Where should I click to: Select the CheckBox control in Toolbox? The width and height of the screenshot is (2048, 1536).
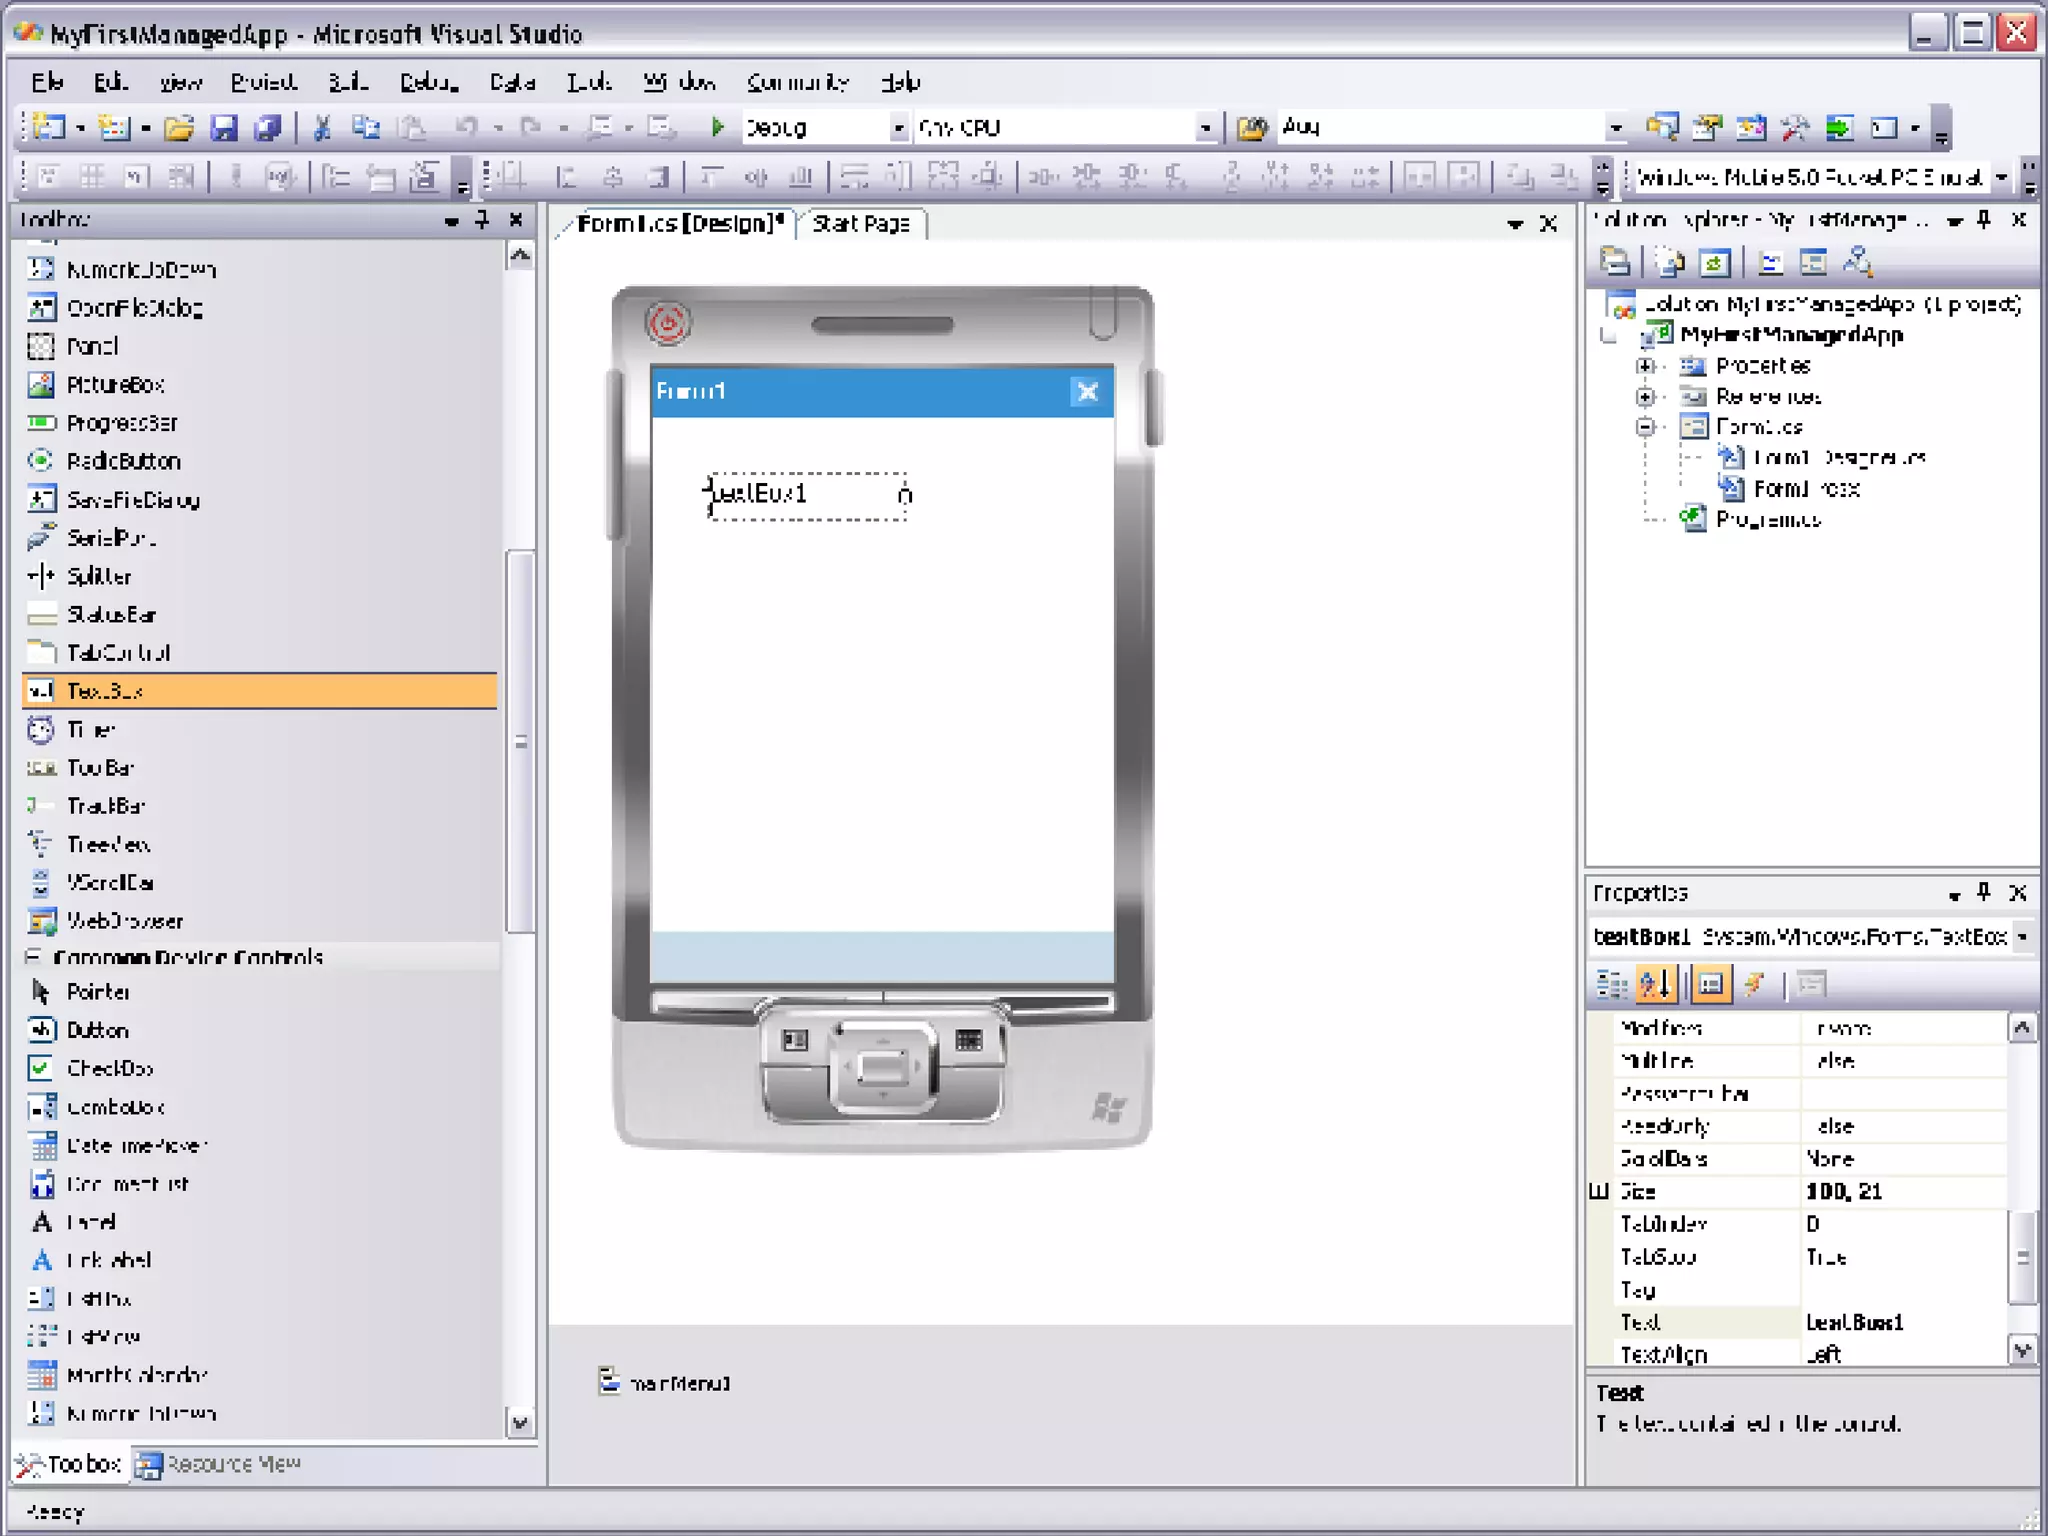pos(109,1068)
